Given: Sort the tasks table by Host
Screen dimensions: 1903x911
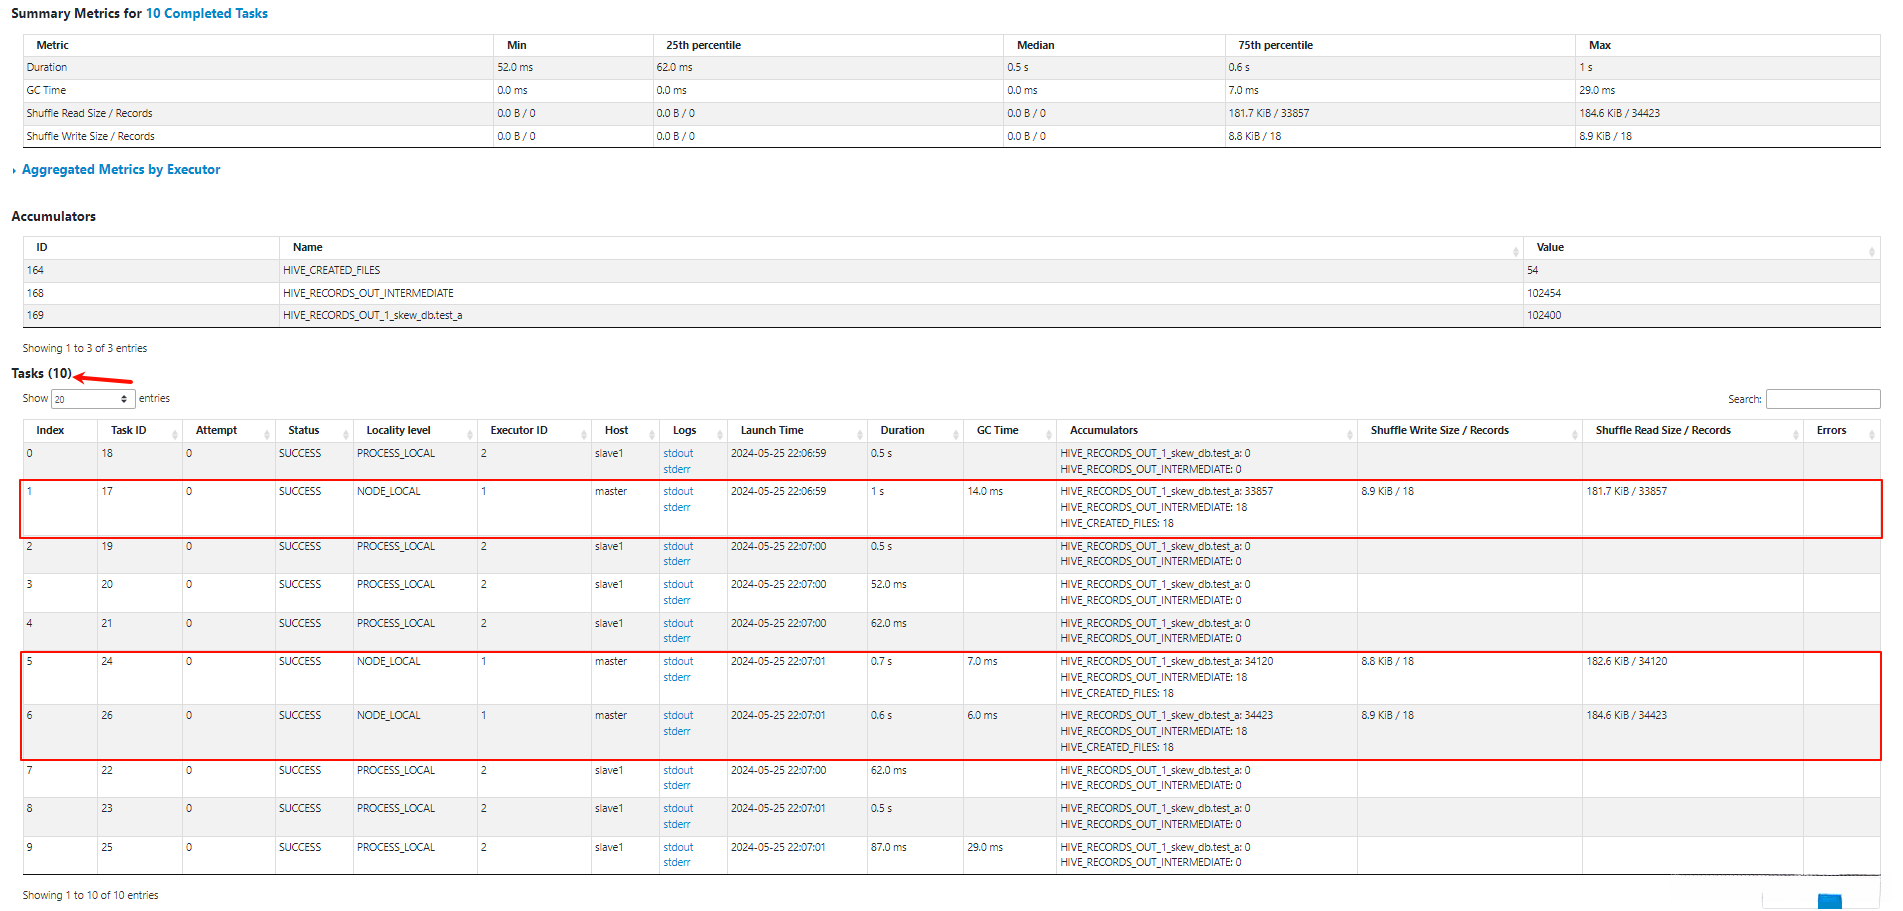Looking at the screenshot, I should tap(616, 431).
